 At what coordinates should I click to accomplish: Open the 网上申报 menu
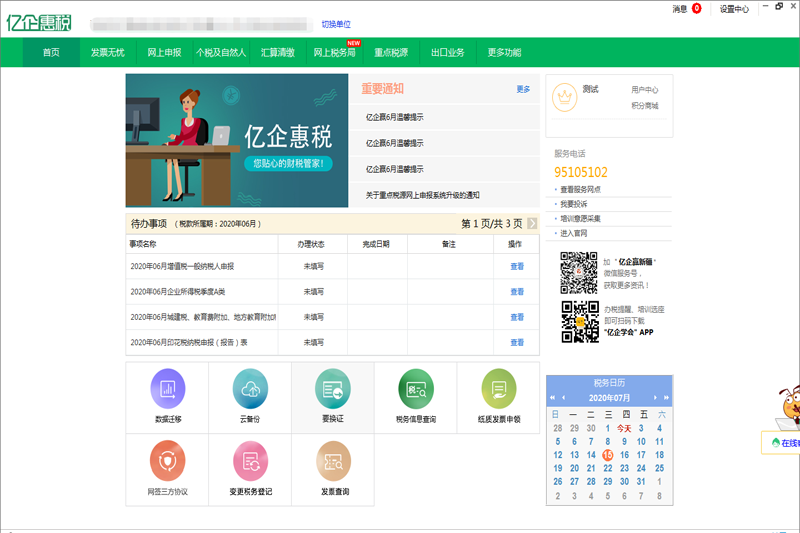pyautogui.click(x=164, y=52)
